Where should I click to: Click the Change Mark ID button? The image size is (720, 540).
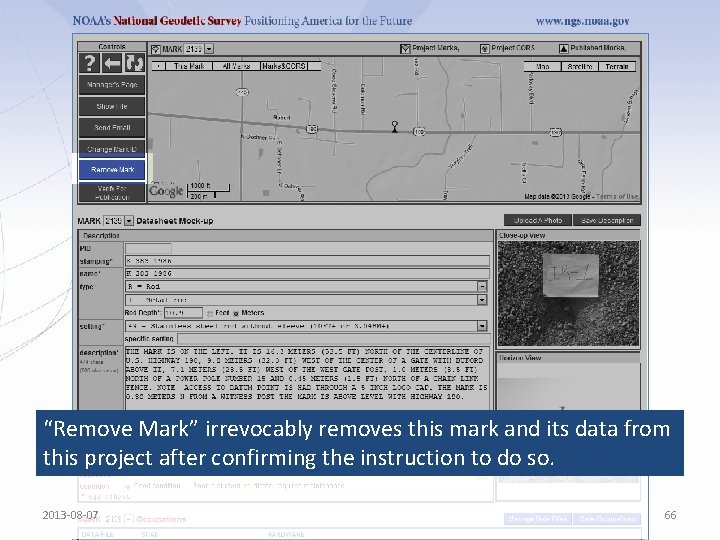(112, 149)
